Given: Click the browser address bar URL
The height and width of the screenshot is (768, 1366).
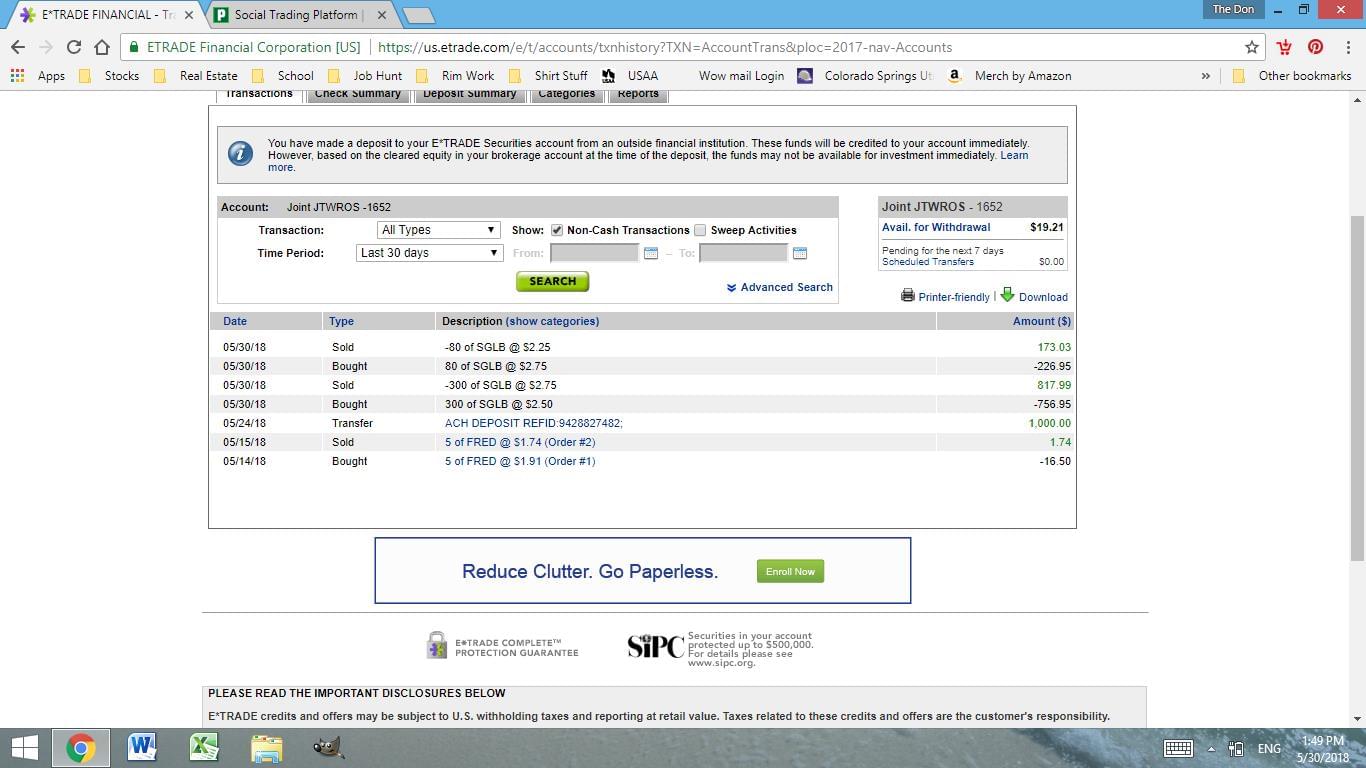Looking at the screenshot, I should tap(664, 47).
